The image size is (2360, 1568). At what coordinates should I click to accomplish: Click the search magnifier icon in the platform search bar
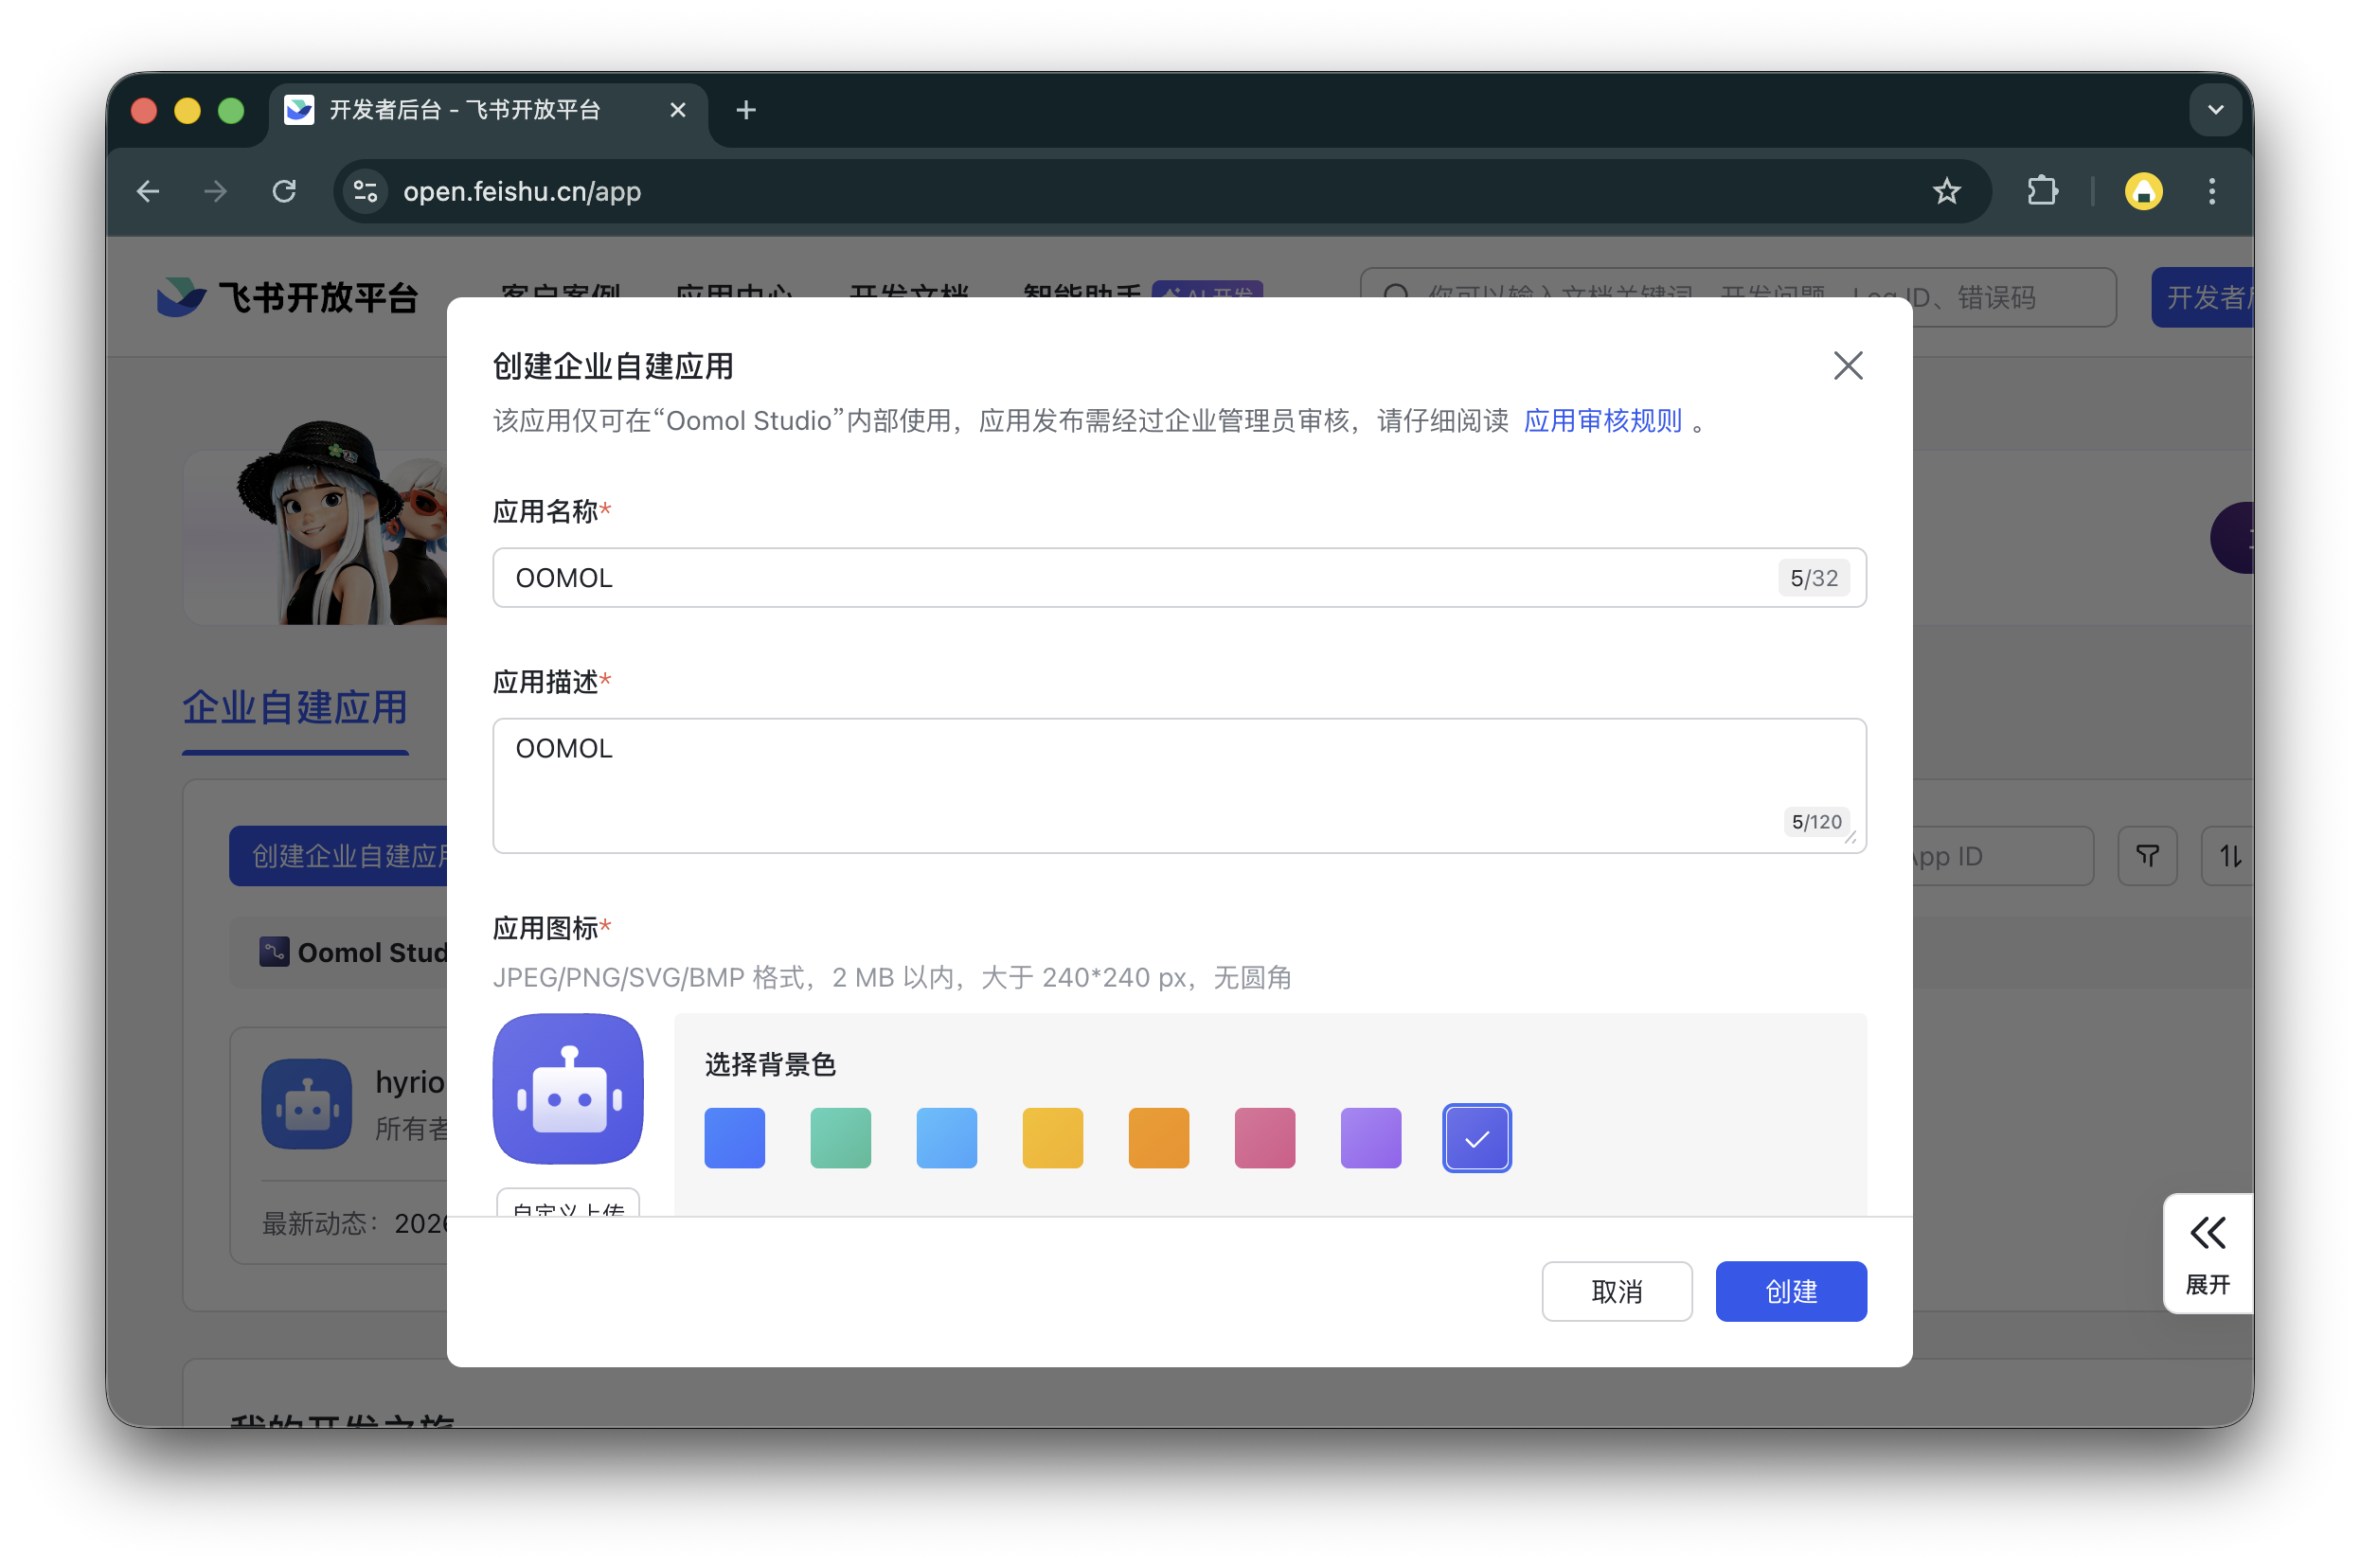pos(1395,296)
